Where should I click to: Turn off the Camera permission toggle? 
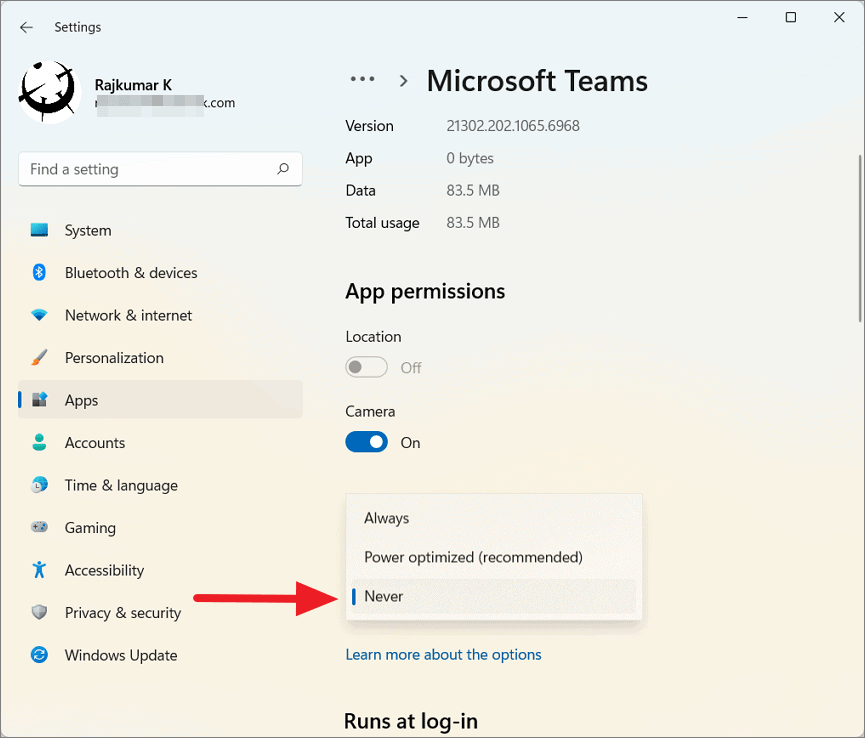pos(366,441)
